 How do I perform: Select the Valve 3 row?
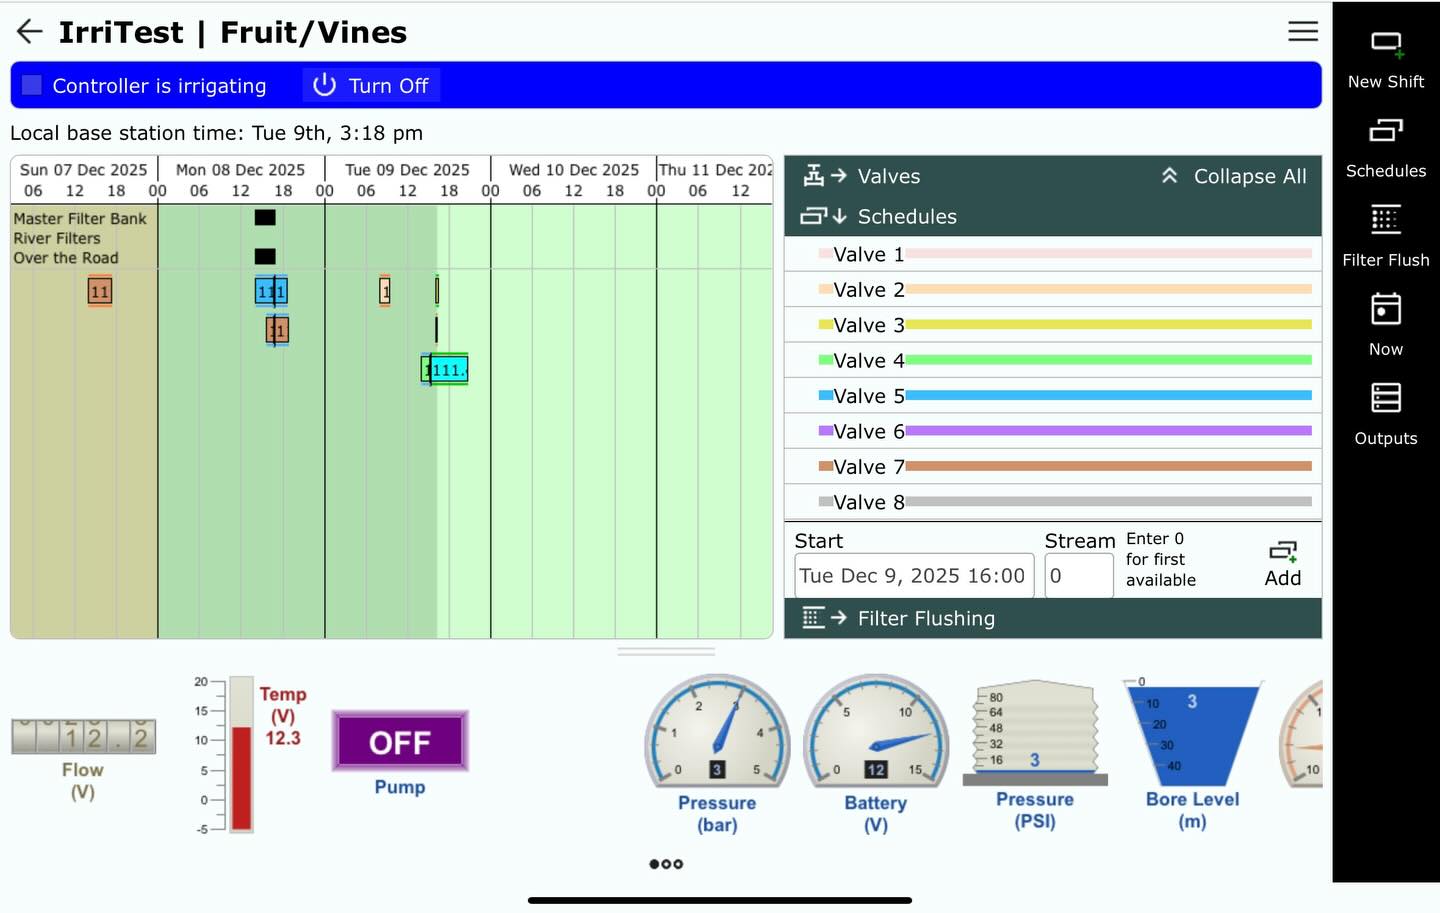tap(1052, 325)
